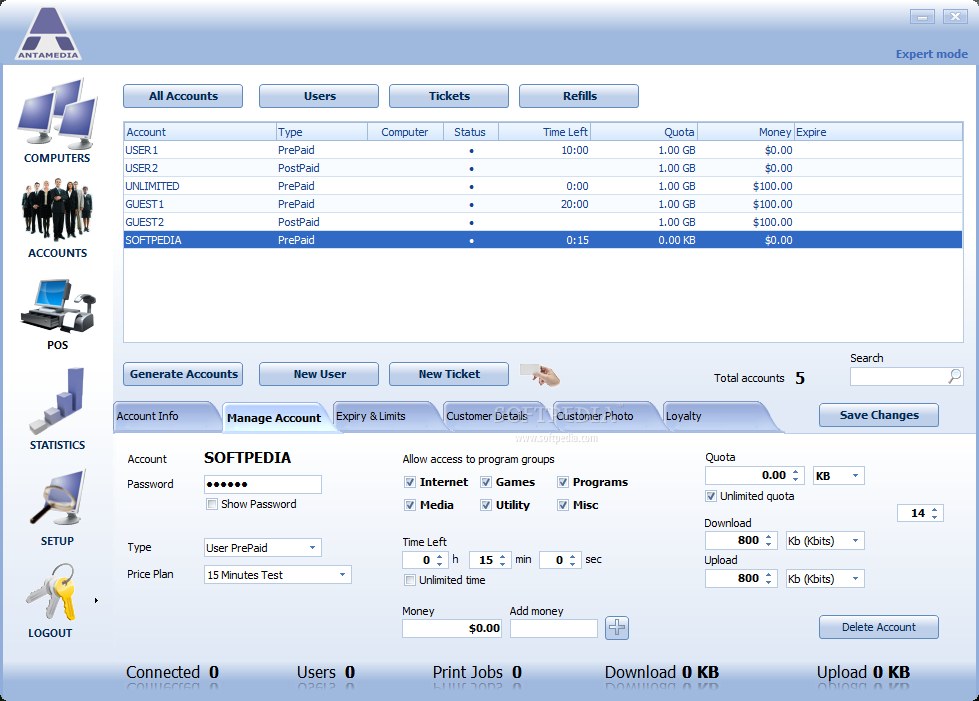The width and height of the screenshot is (979, 701).
Task: Open the Statistics bar chart icon
Action: 57,401
